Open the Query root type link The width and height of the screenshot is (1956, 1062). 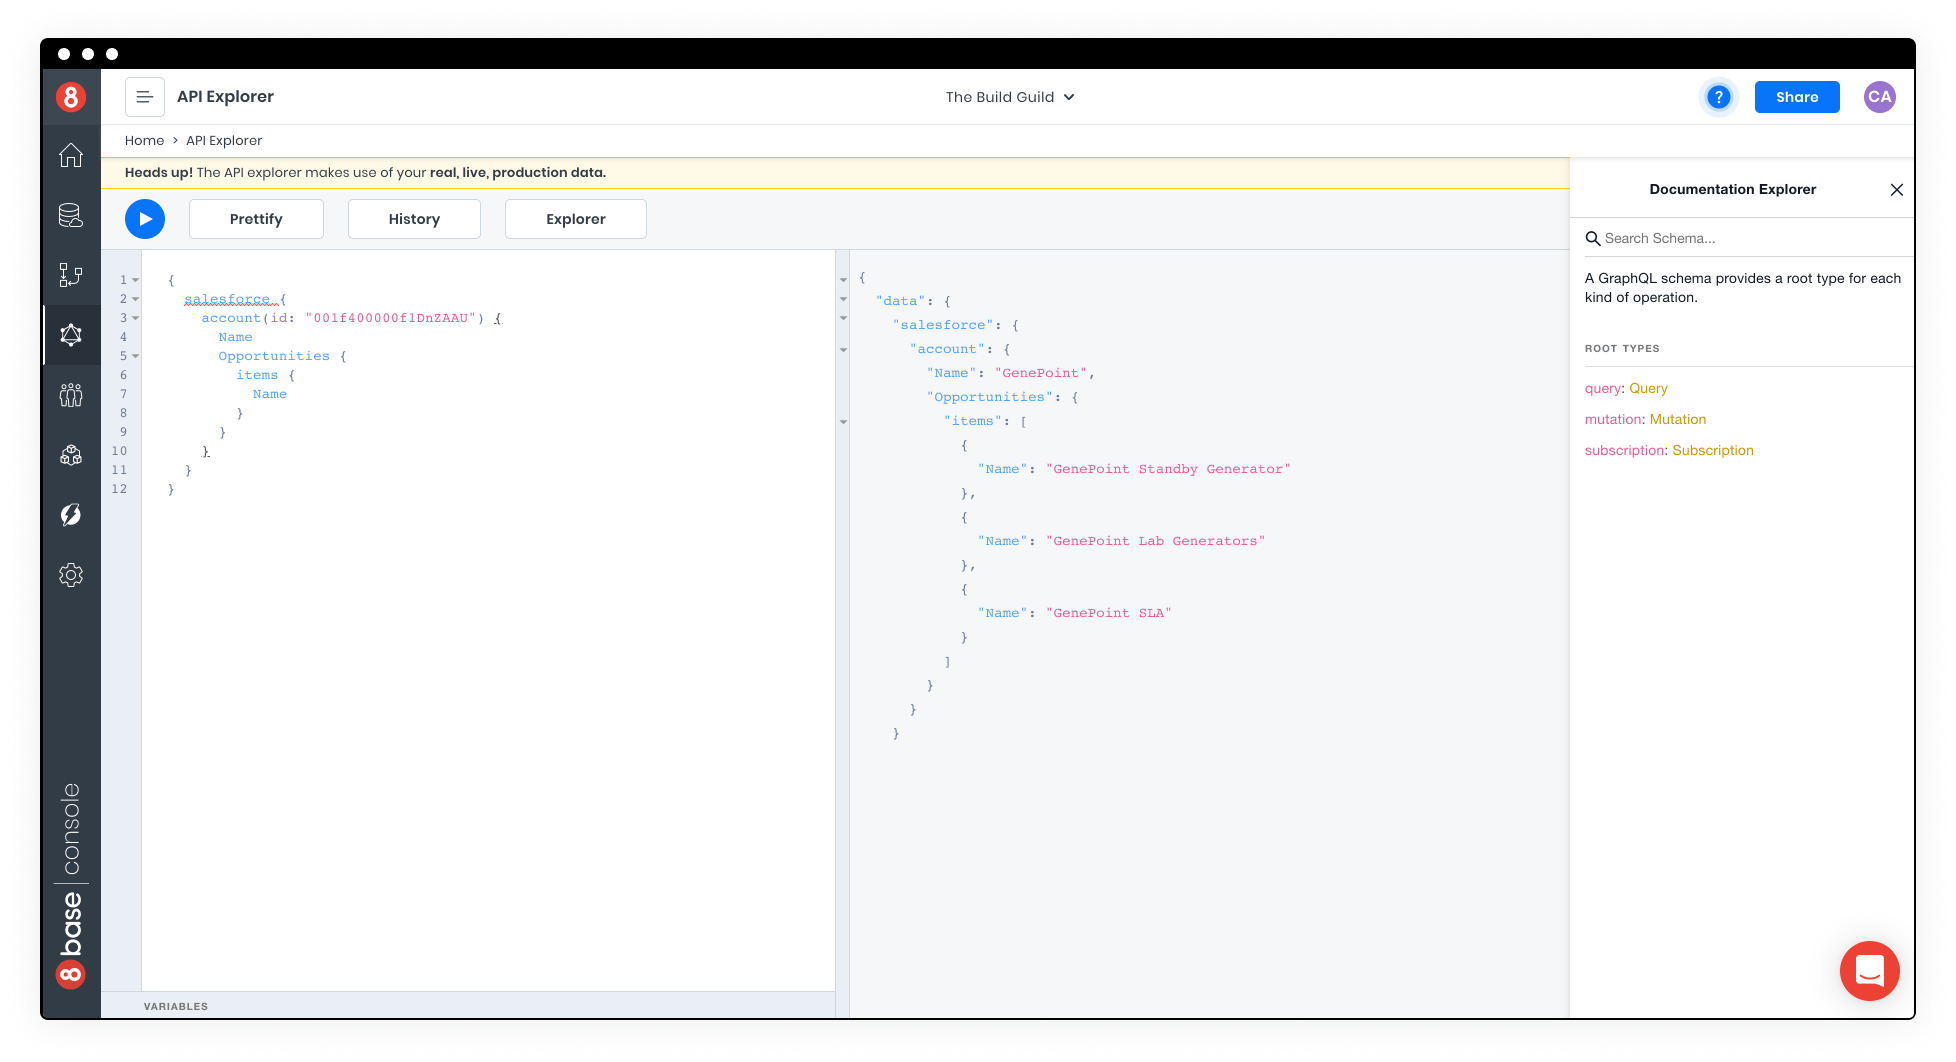1647,388
